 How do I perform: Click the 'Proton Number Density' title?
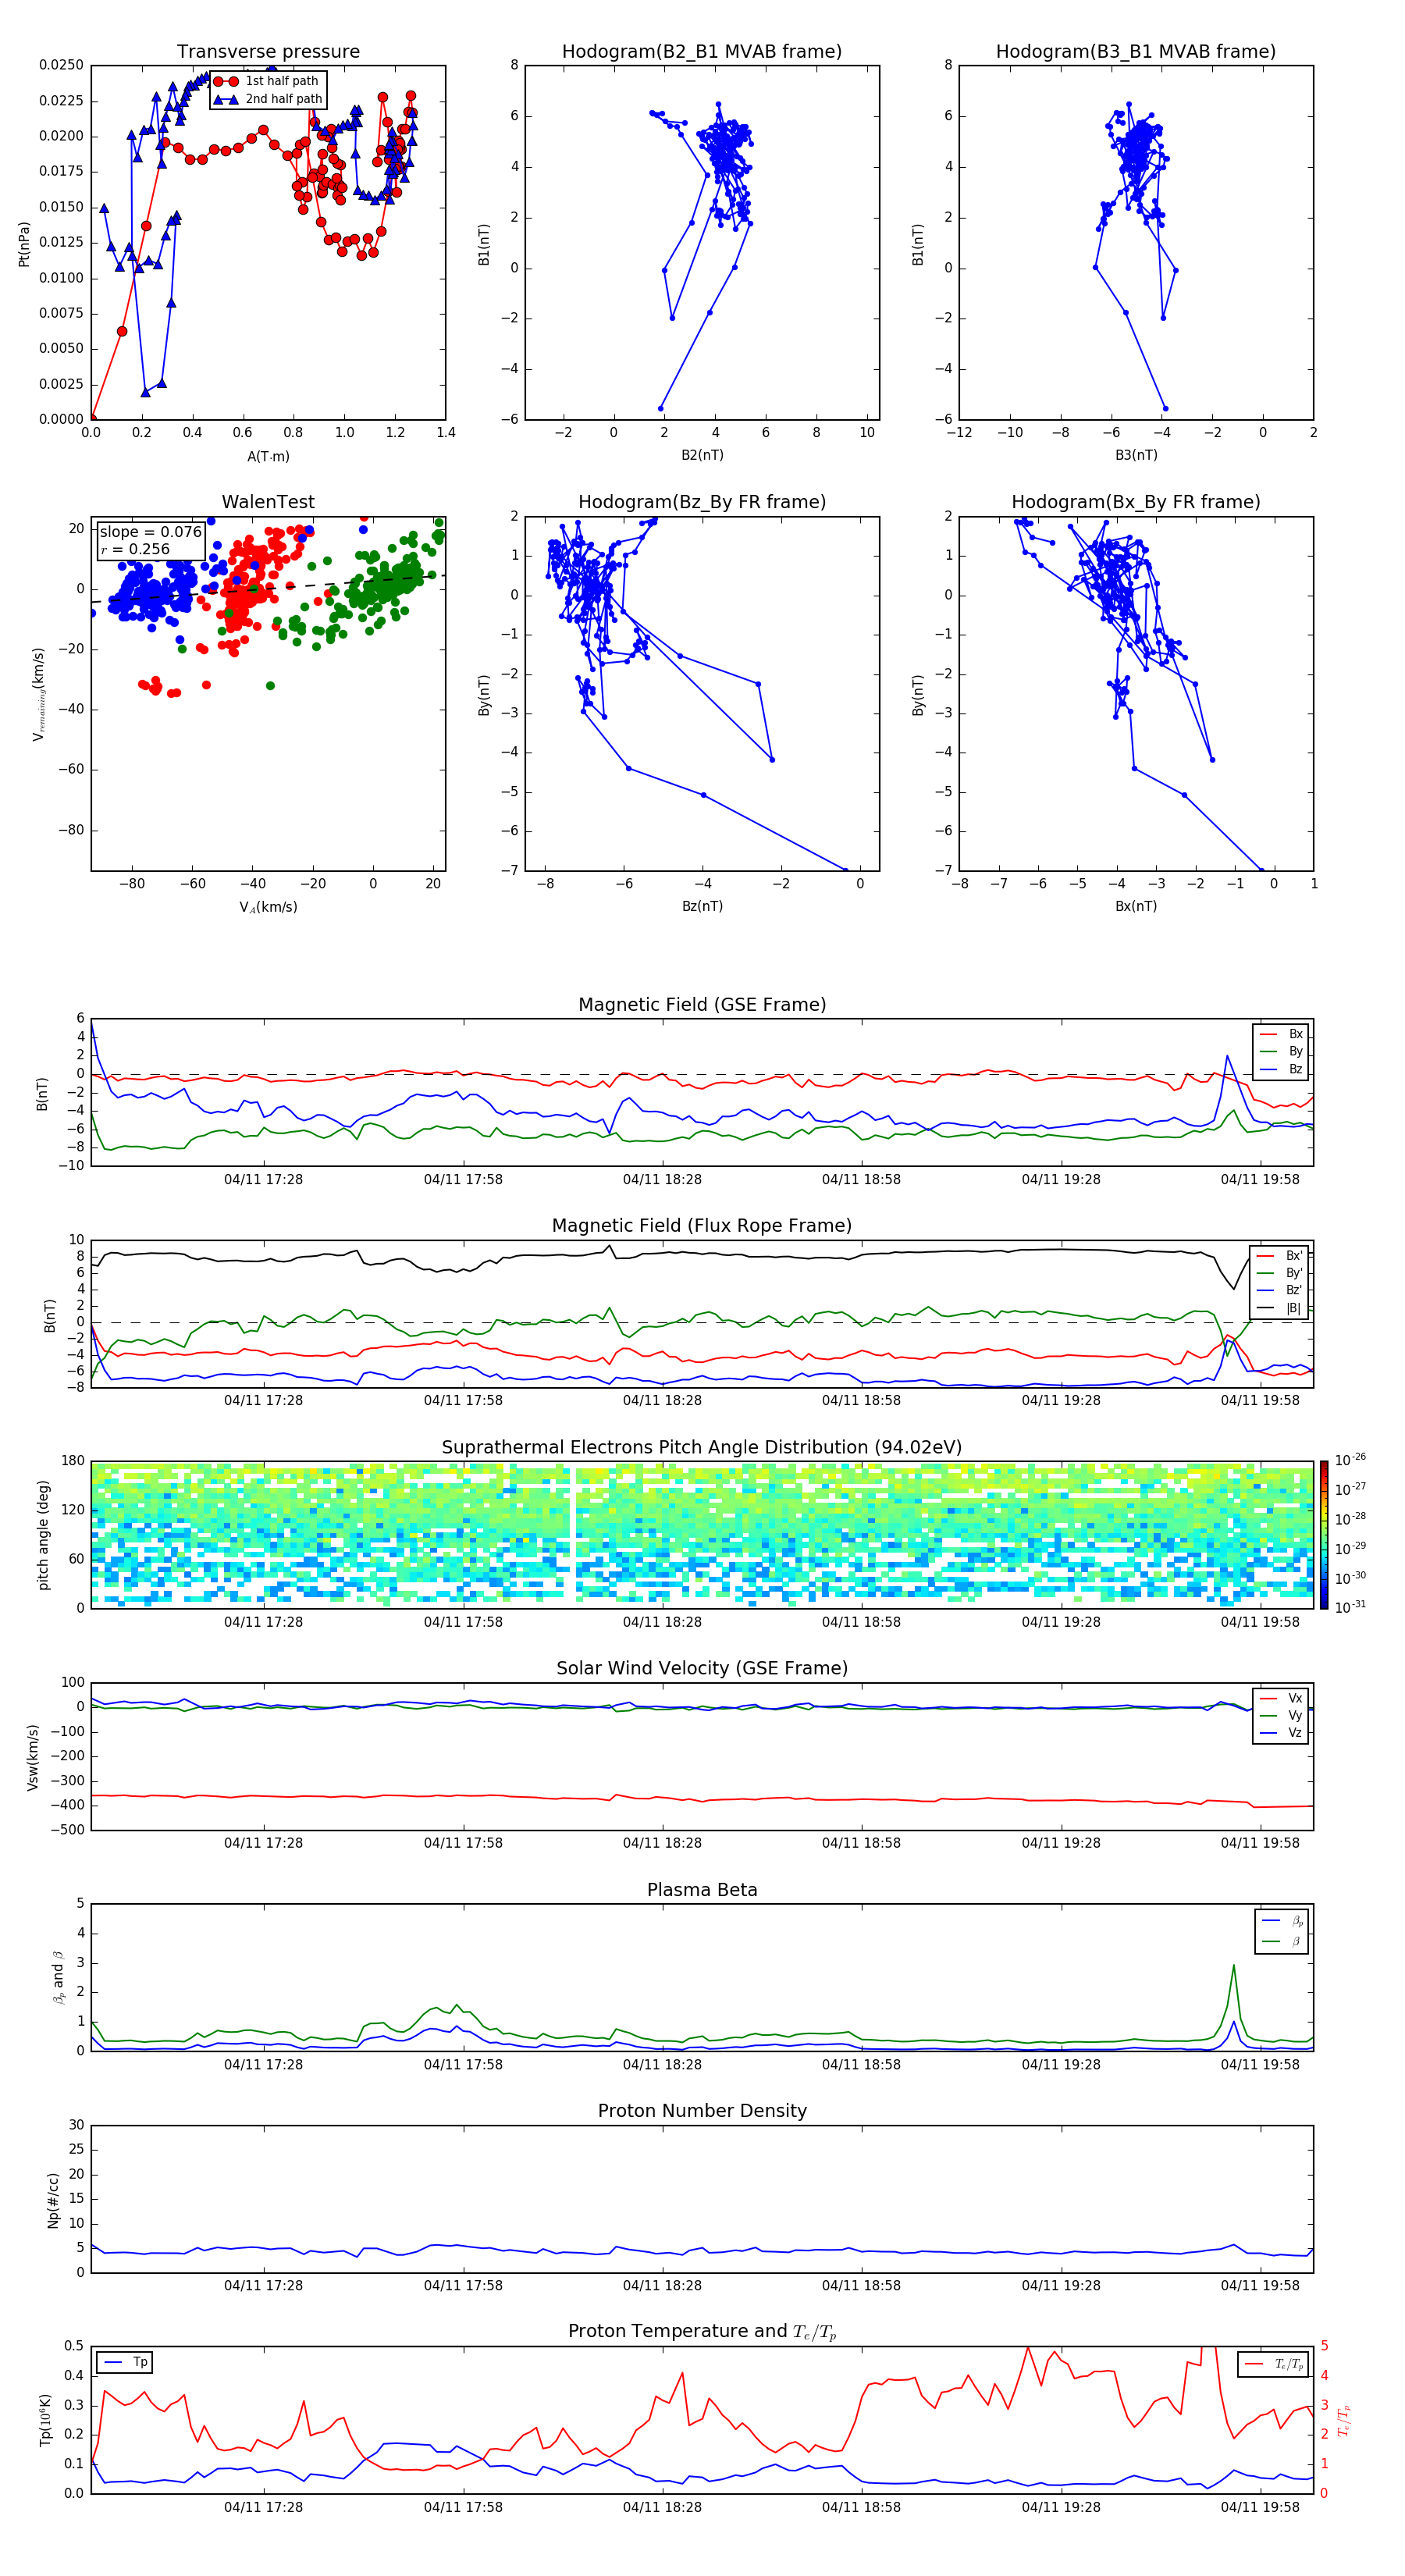pos(702,2111)
